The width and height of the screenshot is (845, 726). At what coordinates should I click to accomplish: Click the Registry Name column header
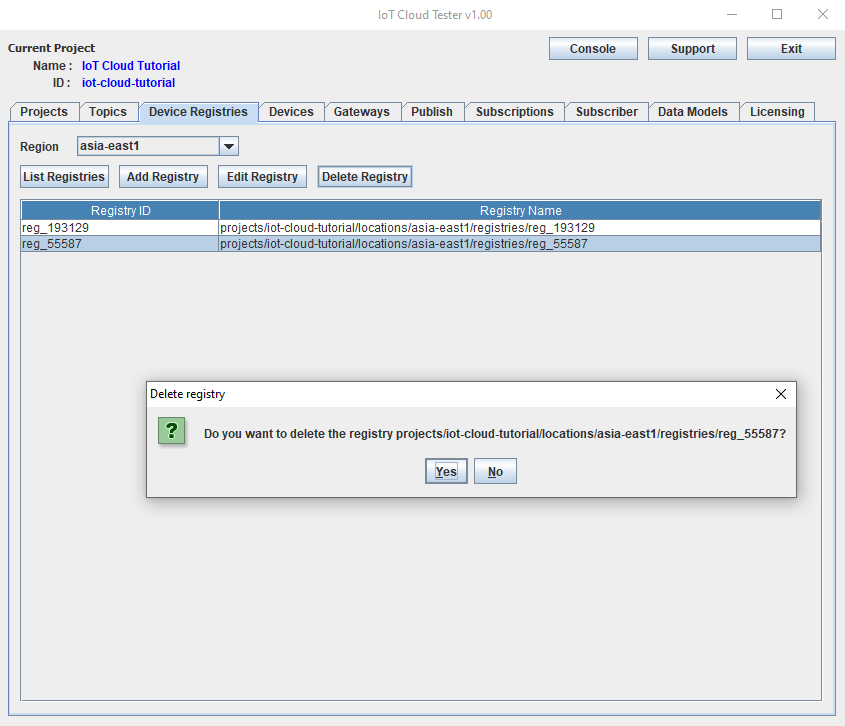pos(520,211)
